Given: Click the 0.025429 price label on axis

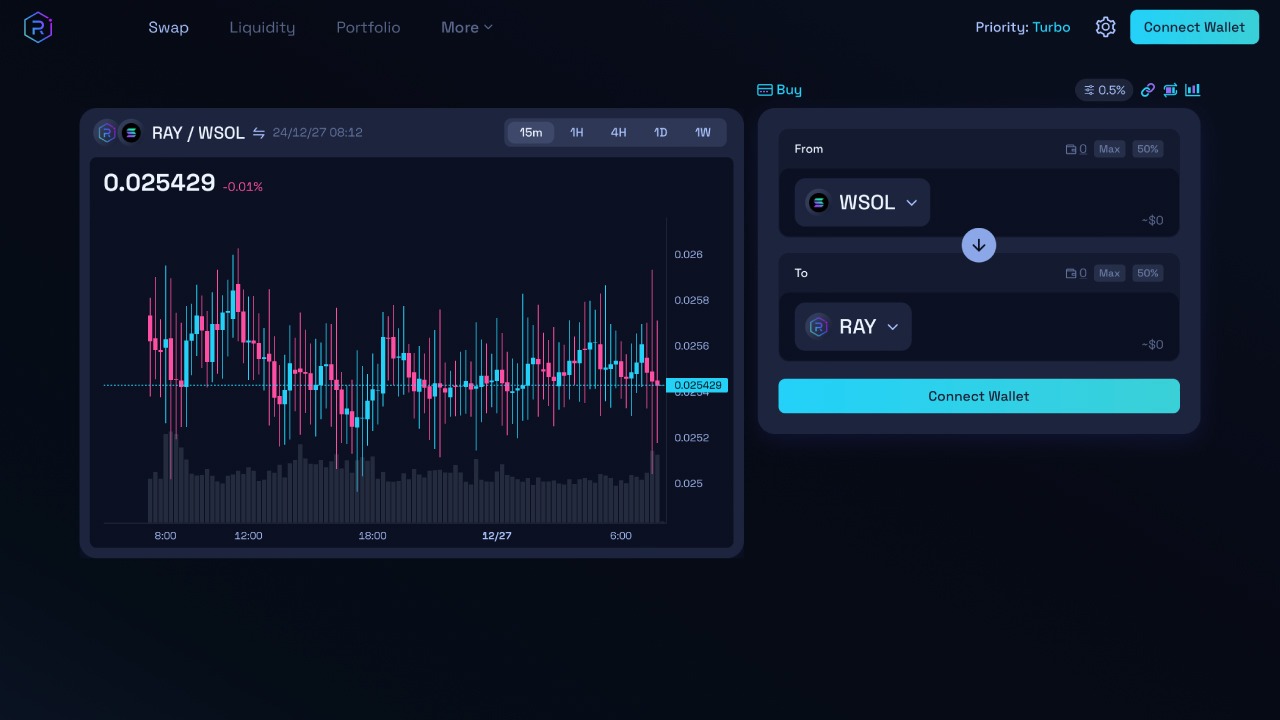Looking at the screenshot, I should pos(697,385).
